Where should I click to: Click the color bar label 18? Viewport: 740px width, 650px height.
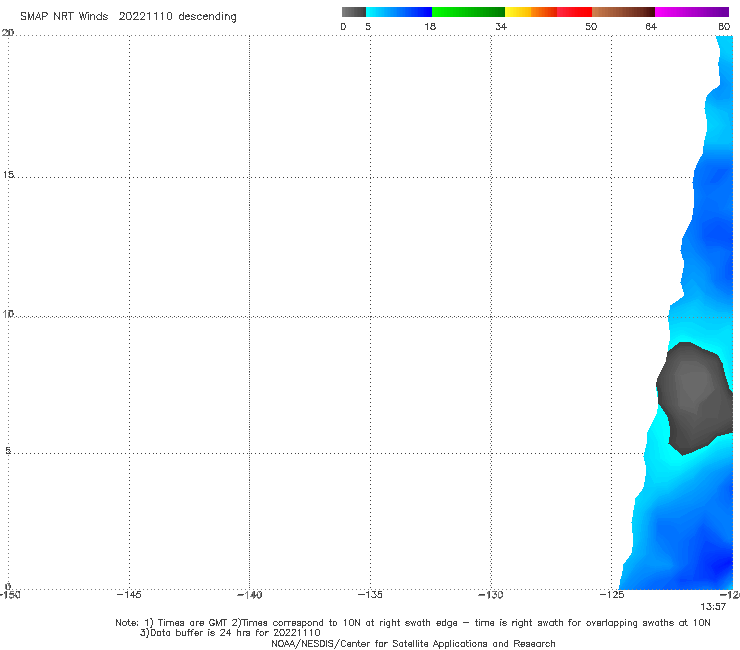pyautogui.click(x=430, y=26)
